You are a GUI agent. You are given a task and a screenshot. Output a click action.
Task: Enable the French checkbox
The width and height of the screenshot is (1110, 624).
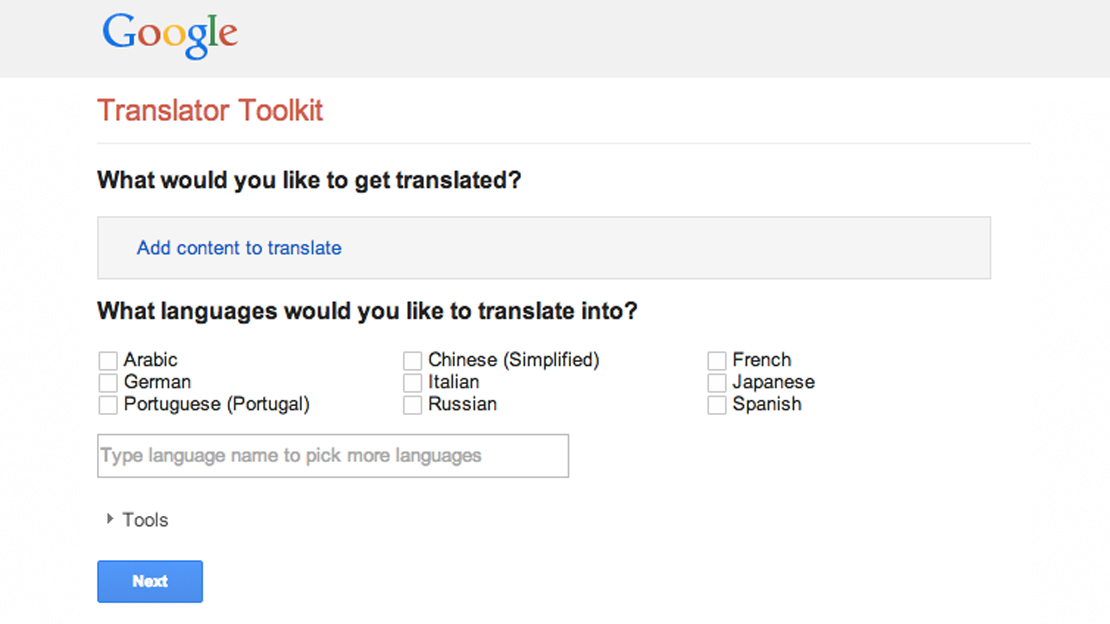point(716,361)
